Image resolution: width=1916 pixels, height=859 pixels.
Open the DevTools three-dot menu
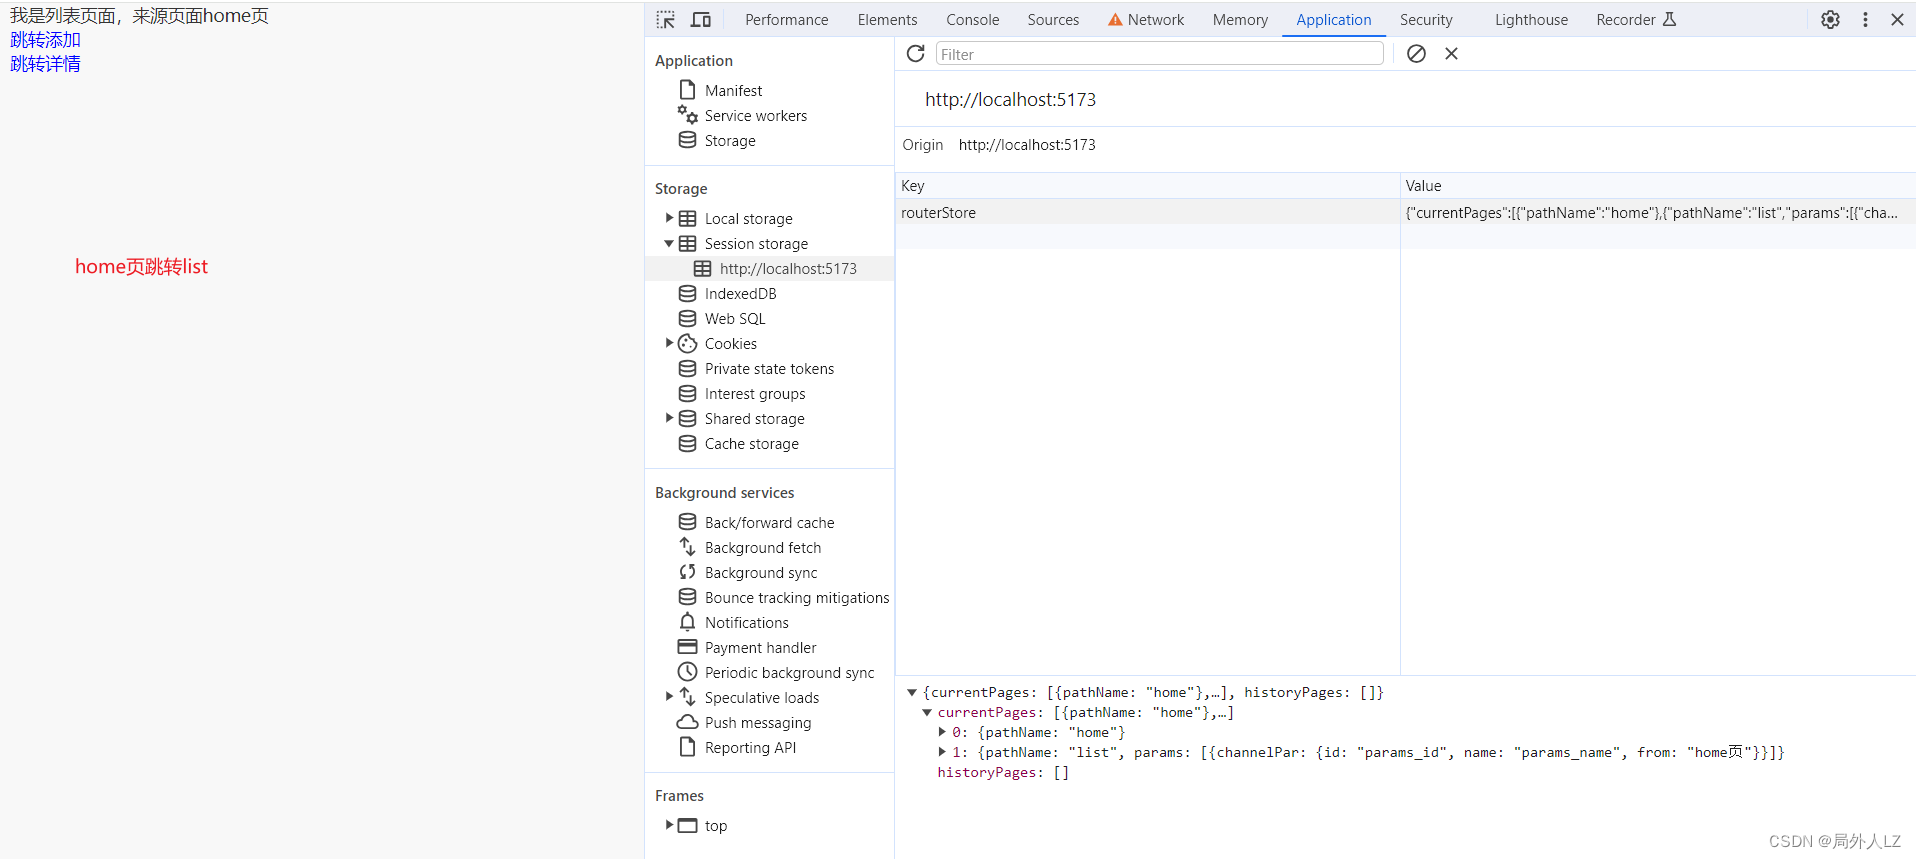click(x=1865, y=19)
